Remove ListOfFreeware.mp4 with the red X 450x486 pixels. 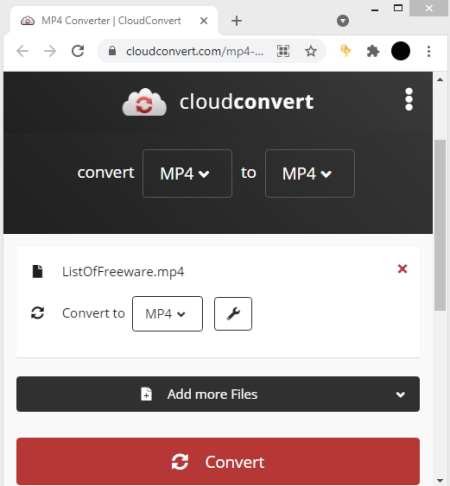[402, 269]
